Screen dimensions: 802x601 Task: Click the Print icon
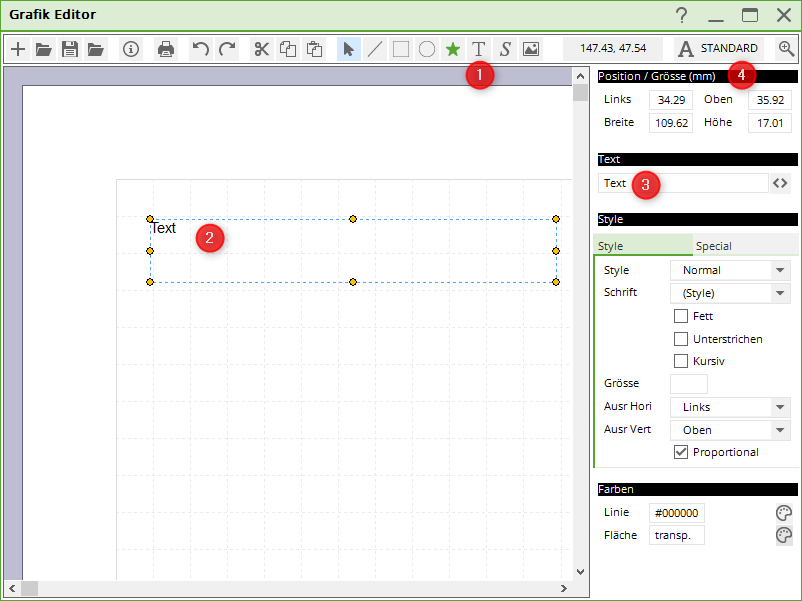pyautogui.click(x=166, y=49)
